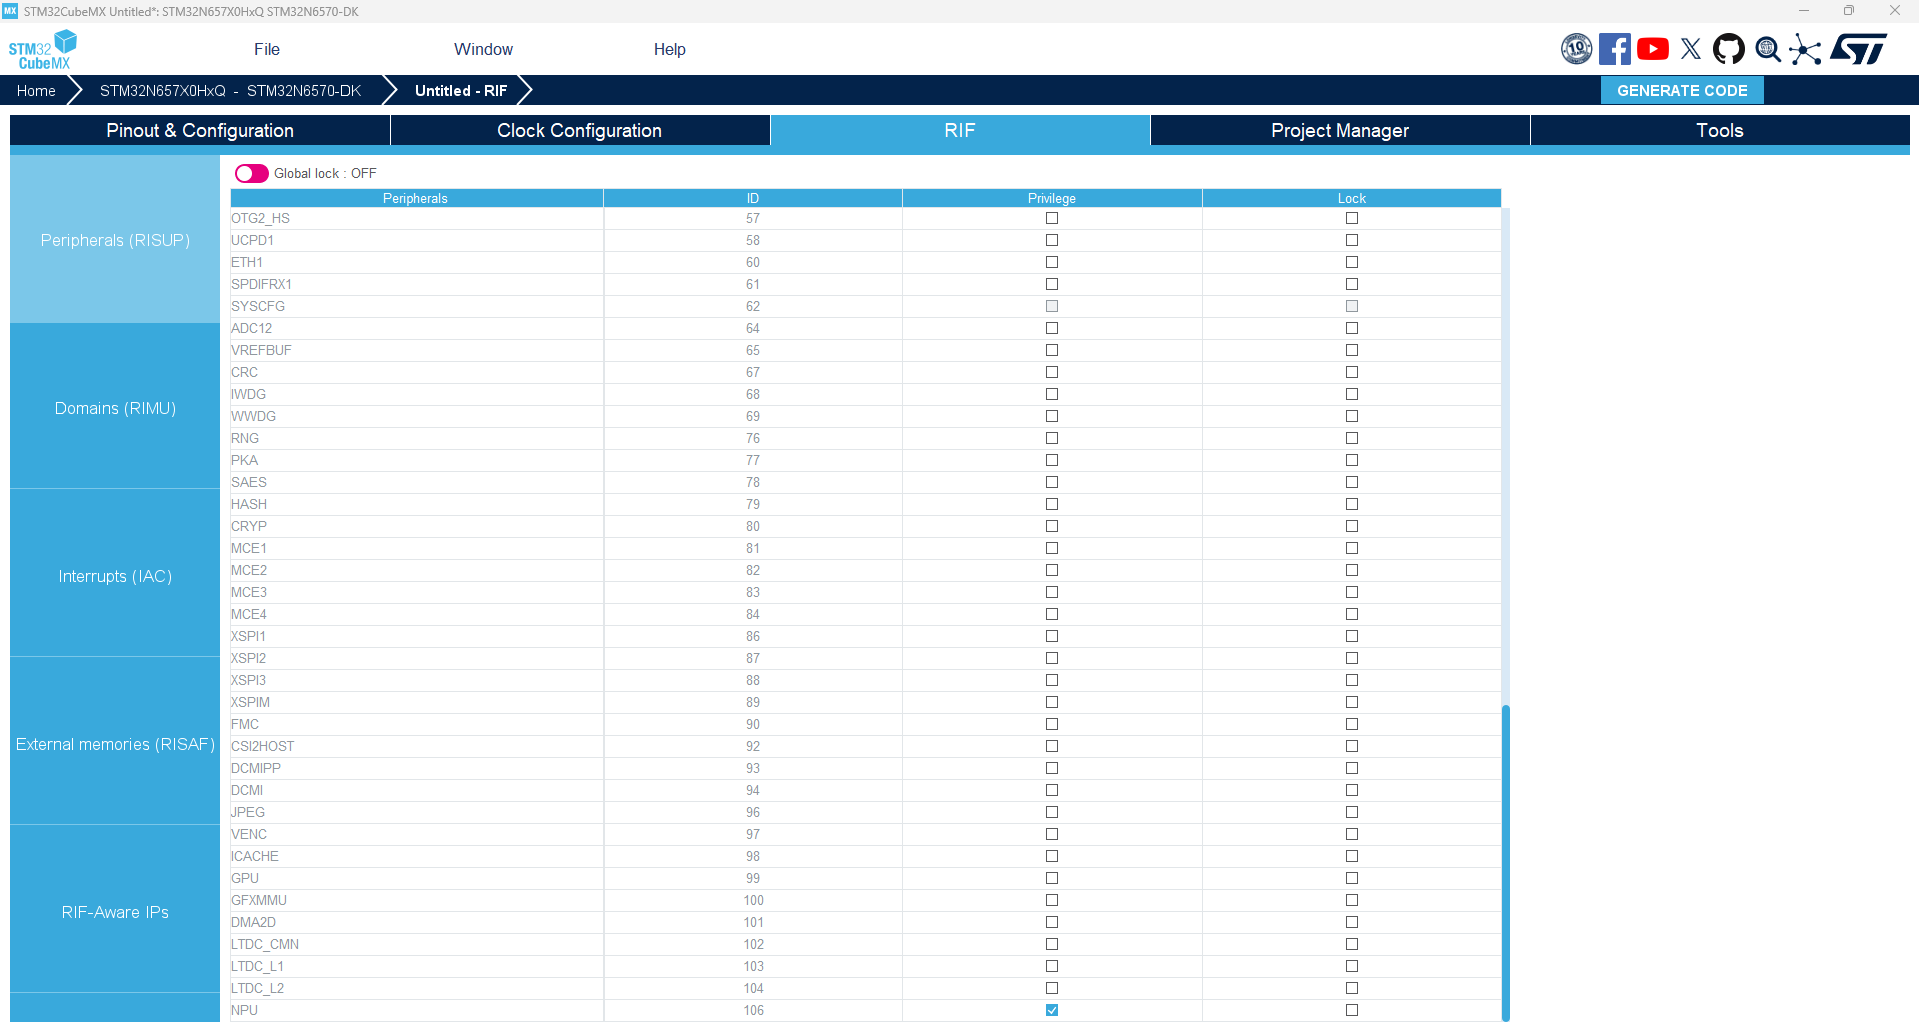Select the RIF tab
The height and width of the screenshot is (1027, 1919).
click(960, 130)
